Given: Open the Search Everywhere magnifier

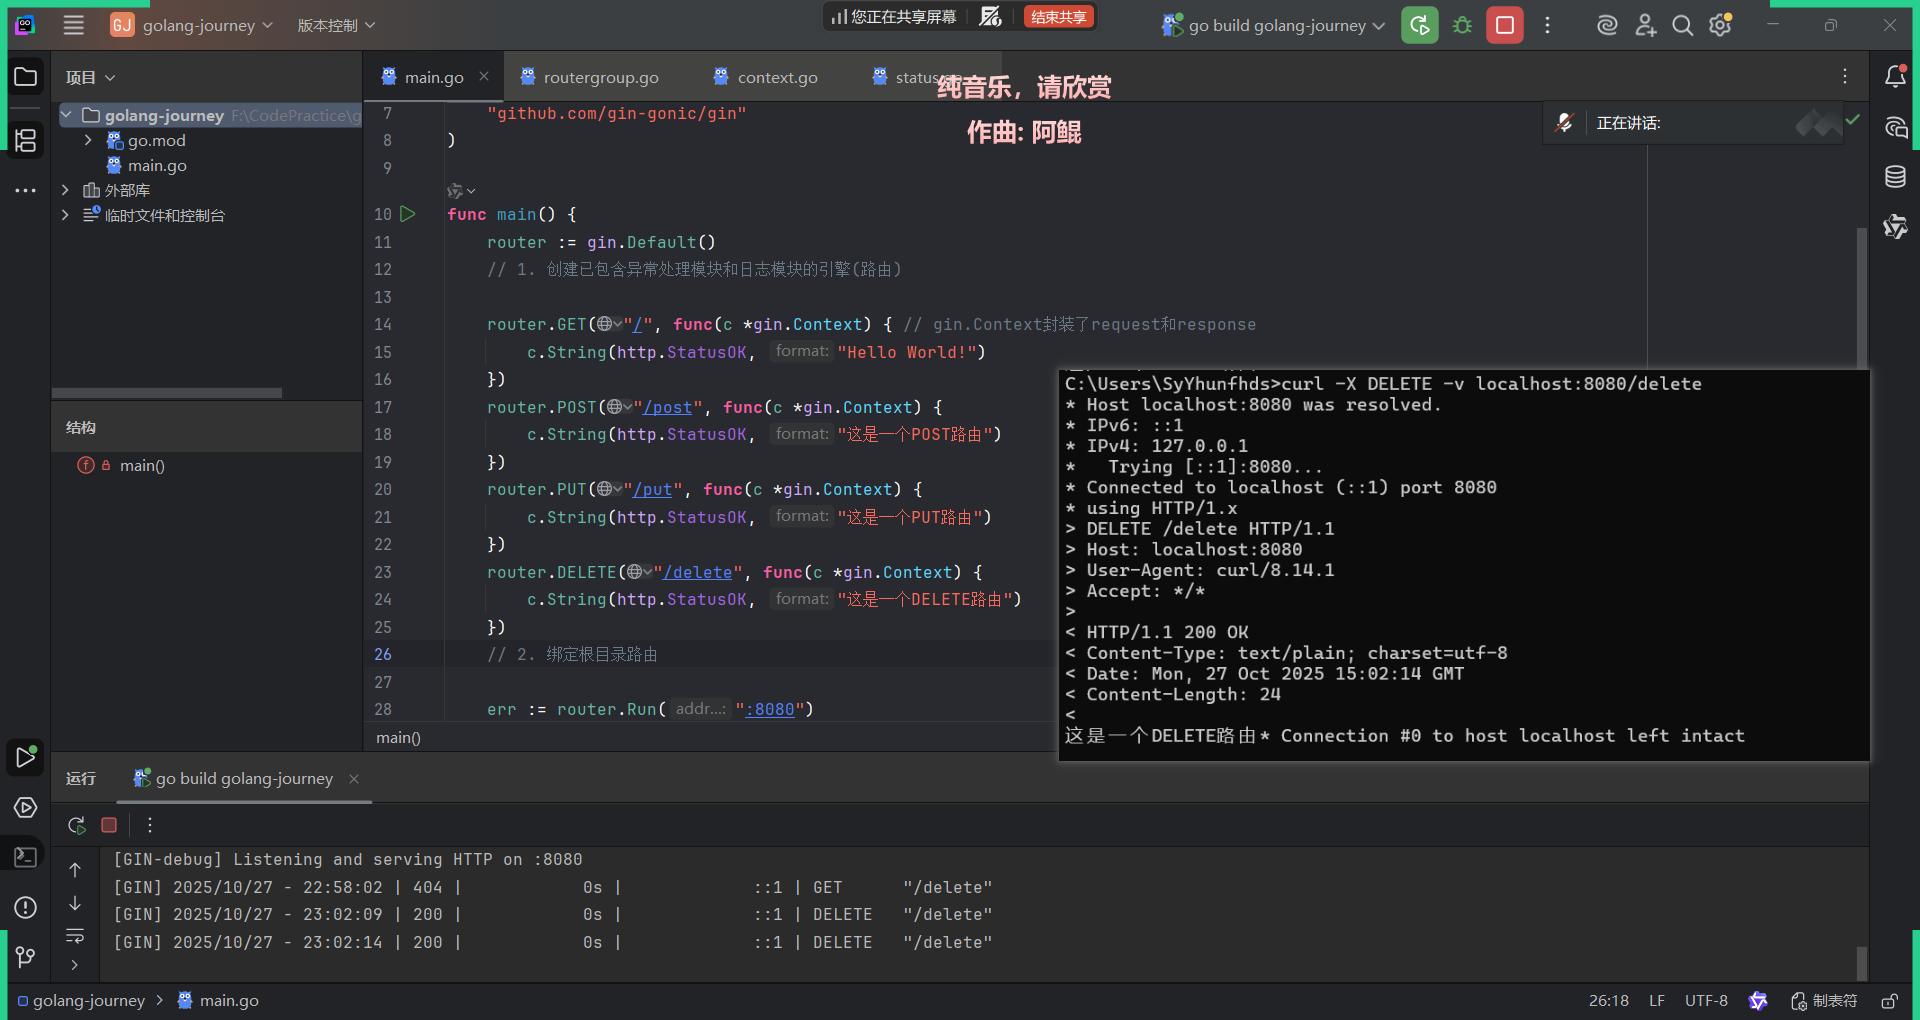Looking at the screenshot, I should [x=1683, y=26].
